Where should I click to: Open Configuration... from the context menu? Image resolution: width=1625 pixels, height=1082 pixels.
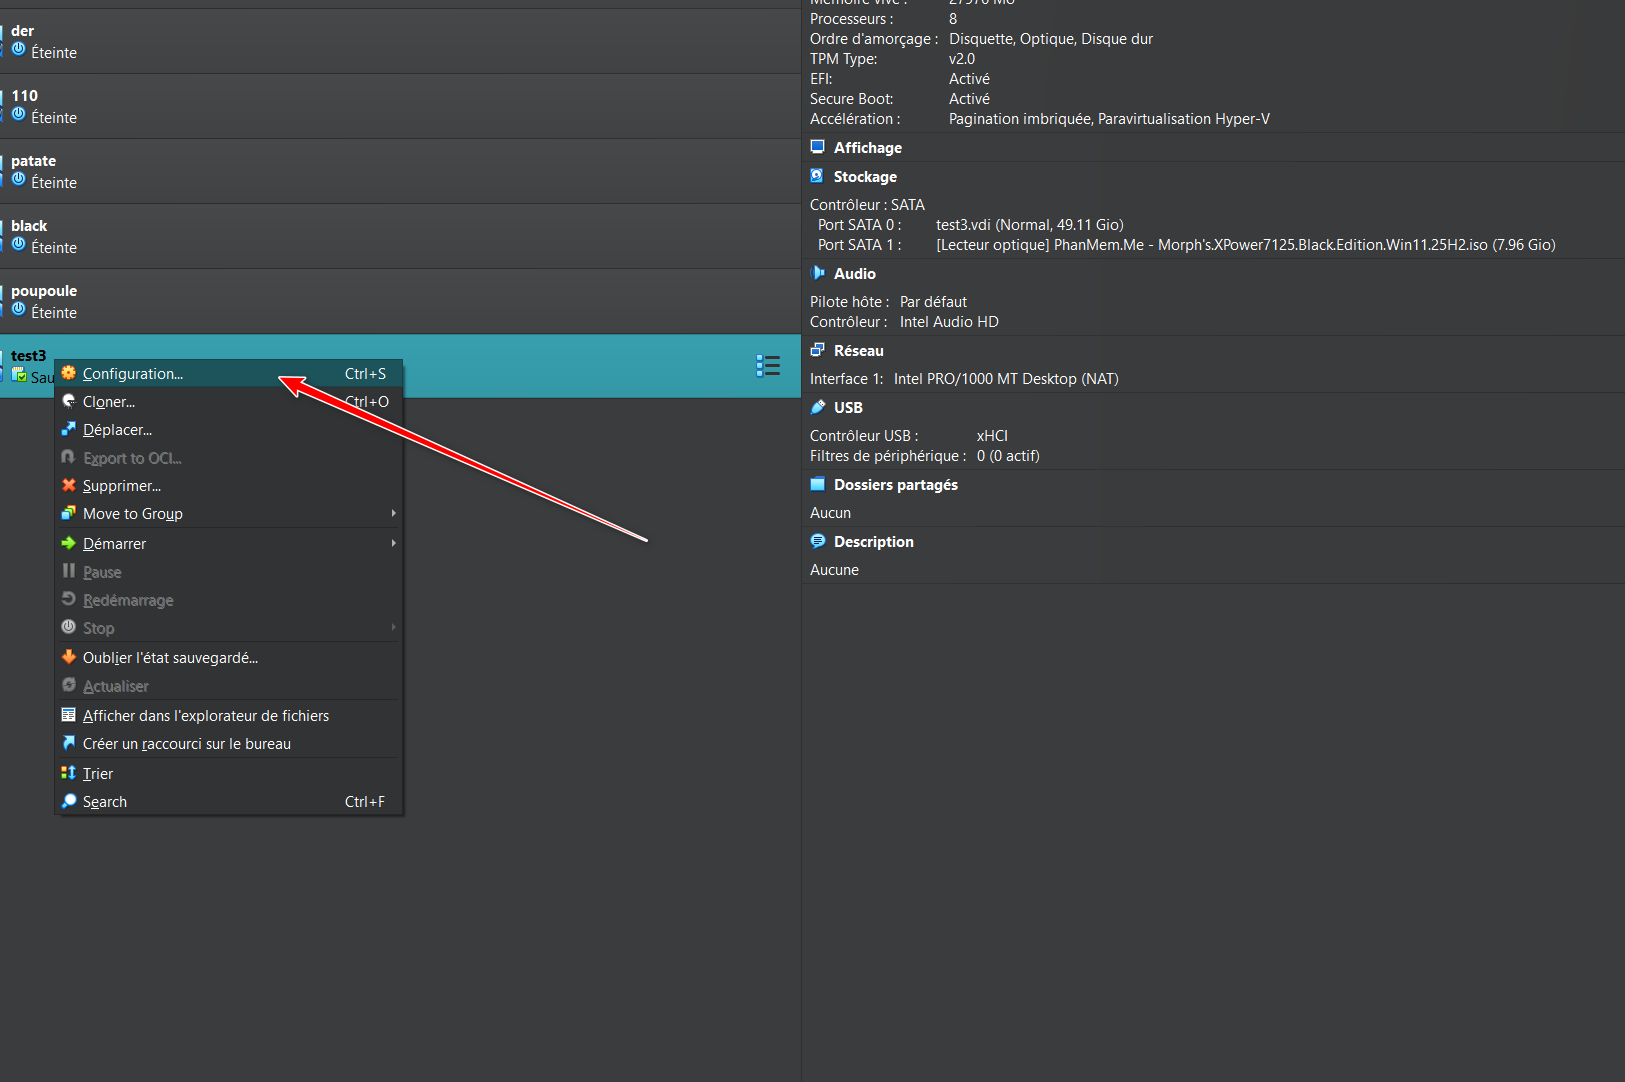[133, 374]
